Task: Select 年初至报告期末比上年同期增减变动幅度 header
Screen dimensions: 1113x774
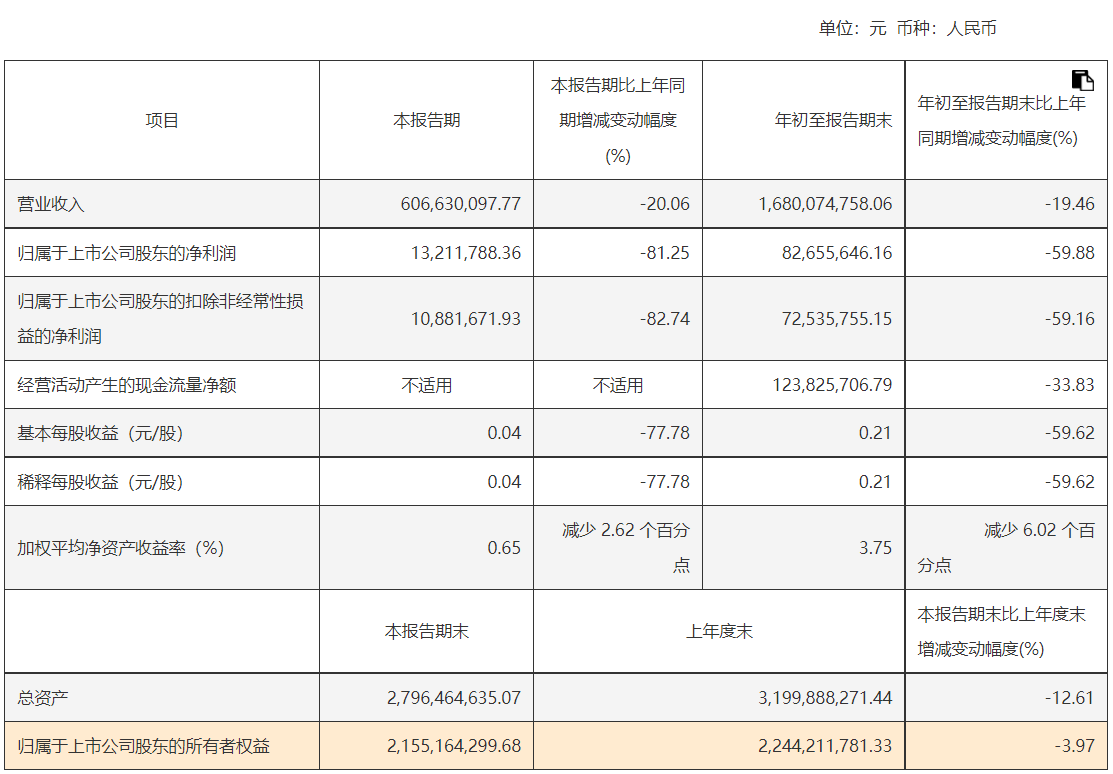Action: [x=1002, y=121]
